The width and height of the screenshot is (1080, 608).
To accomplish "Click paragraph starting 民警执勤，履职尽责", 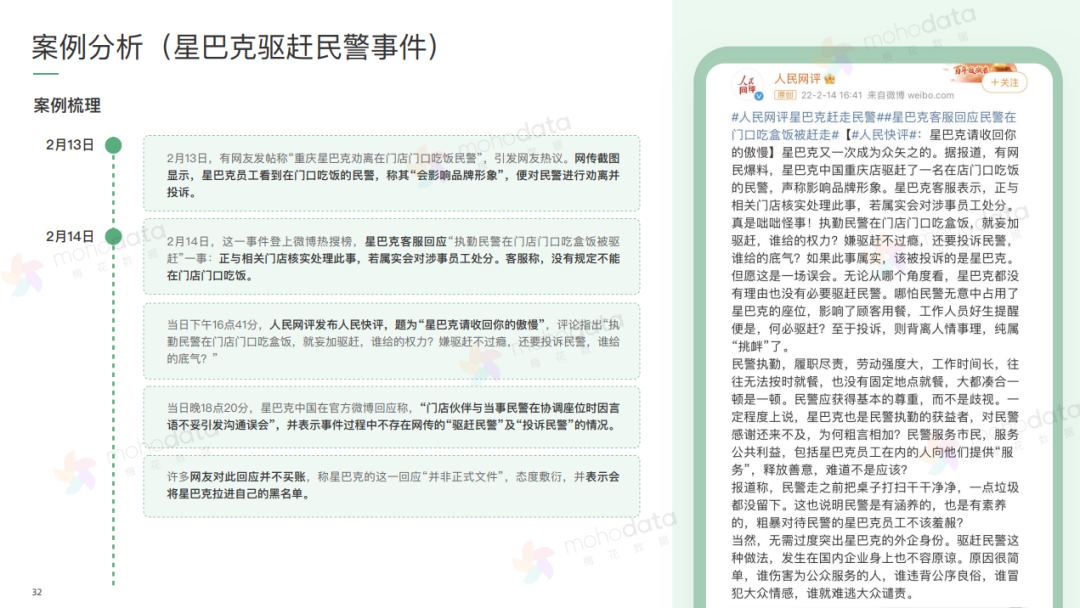I will pos(875,417).
